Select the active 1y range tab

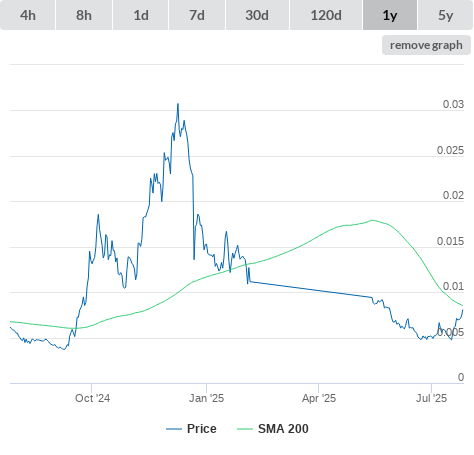click(390, 15)
